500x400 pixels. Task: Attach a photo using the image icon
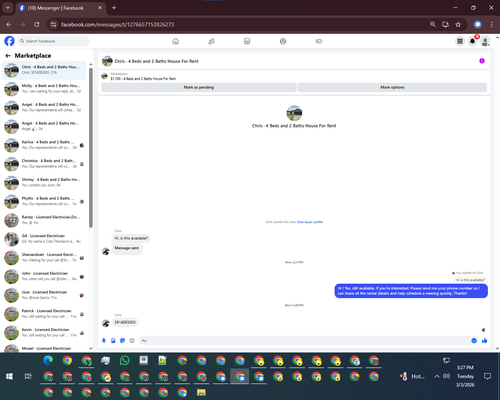point(113,340)
